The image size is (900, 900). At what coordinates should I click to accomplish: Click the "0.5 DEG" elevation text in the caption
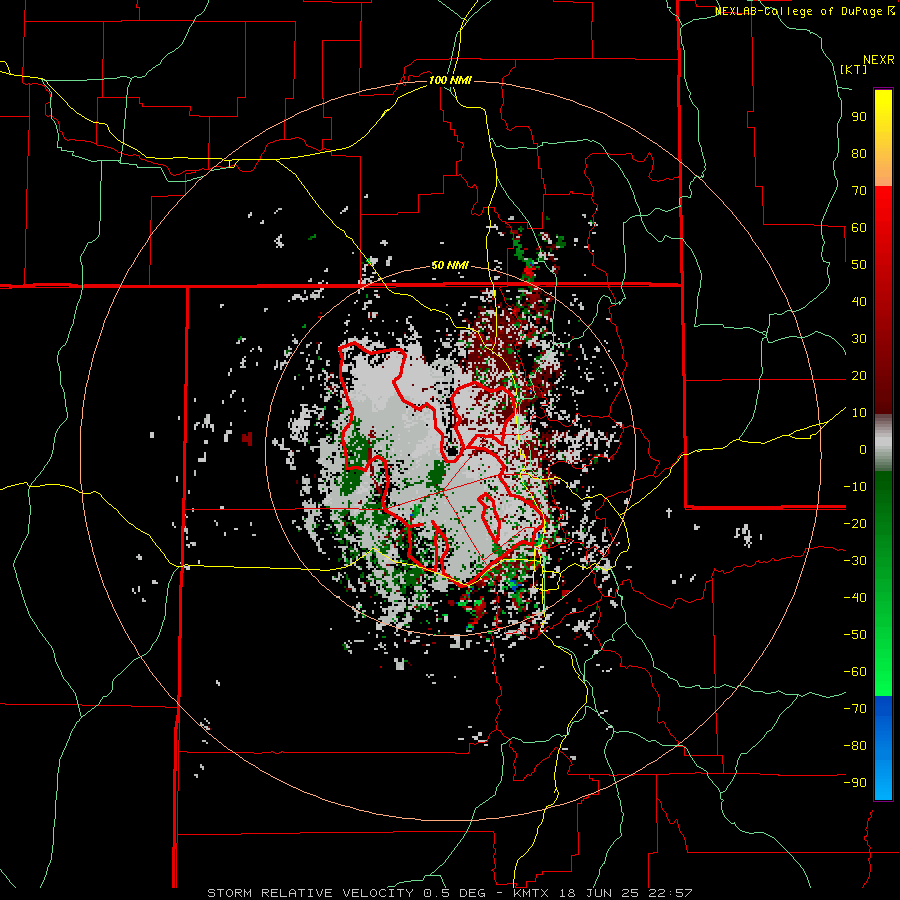point(454,893)
